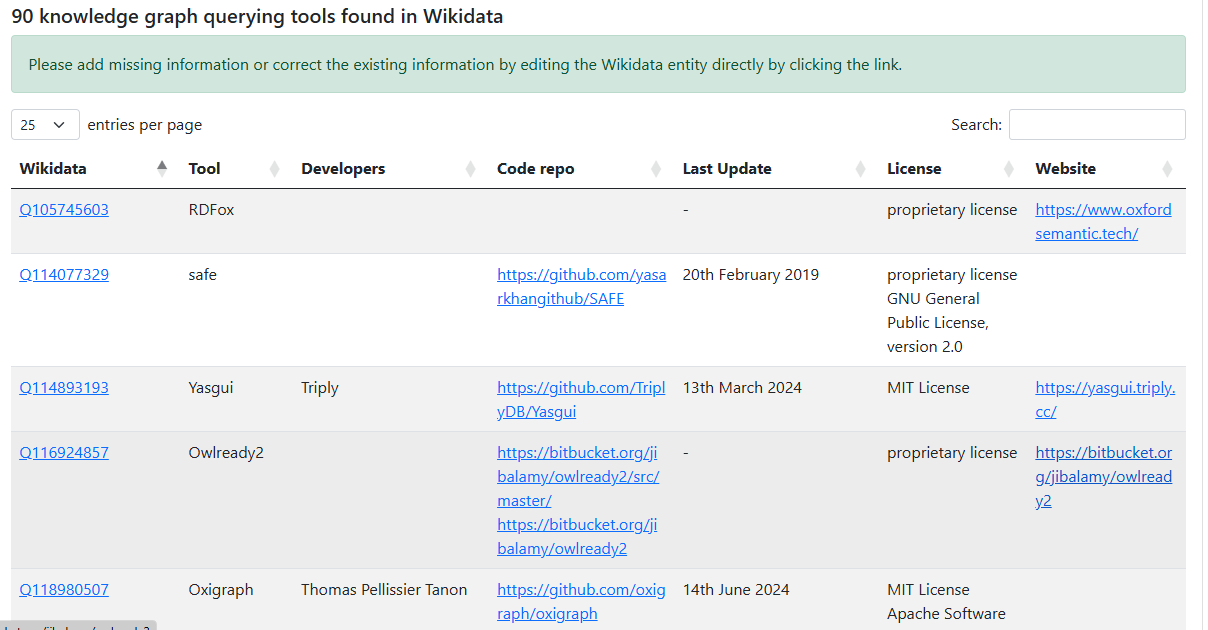The height and width of the screenshot is (630, 1208).
Task: Open the entries per page dropdown
Action: (45, 125)
